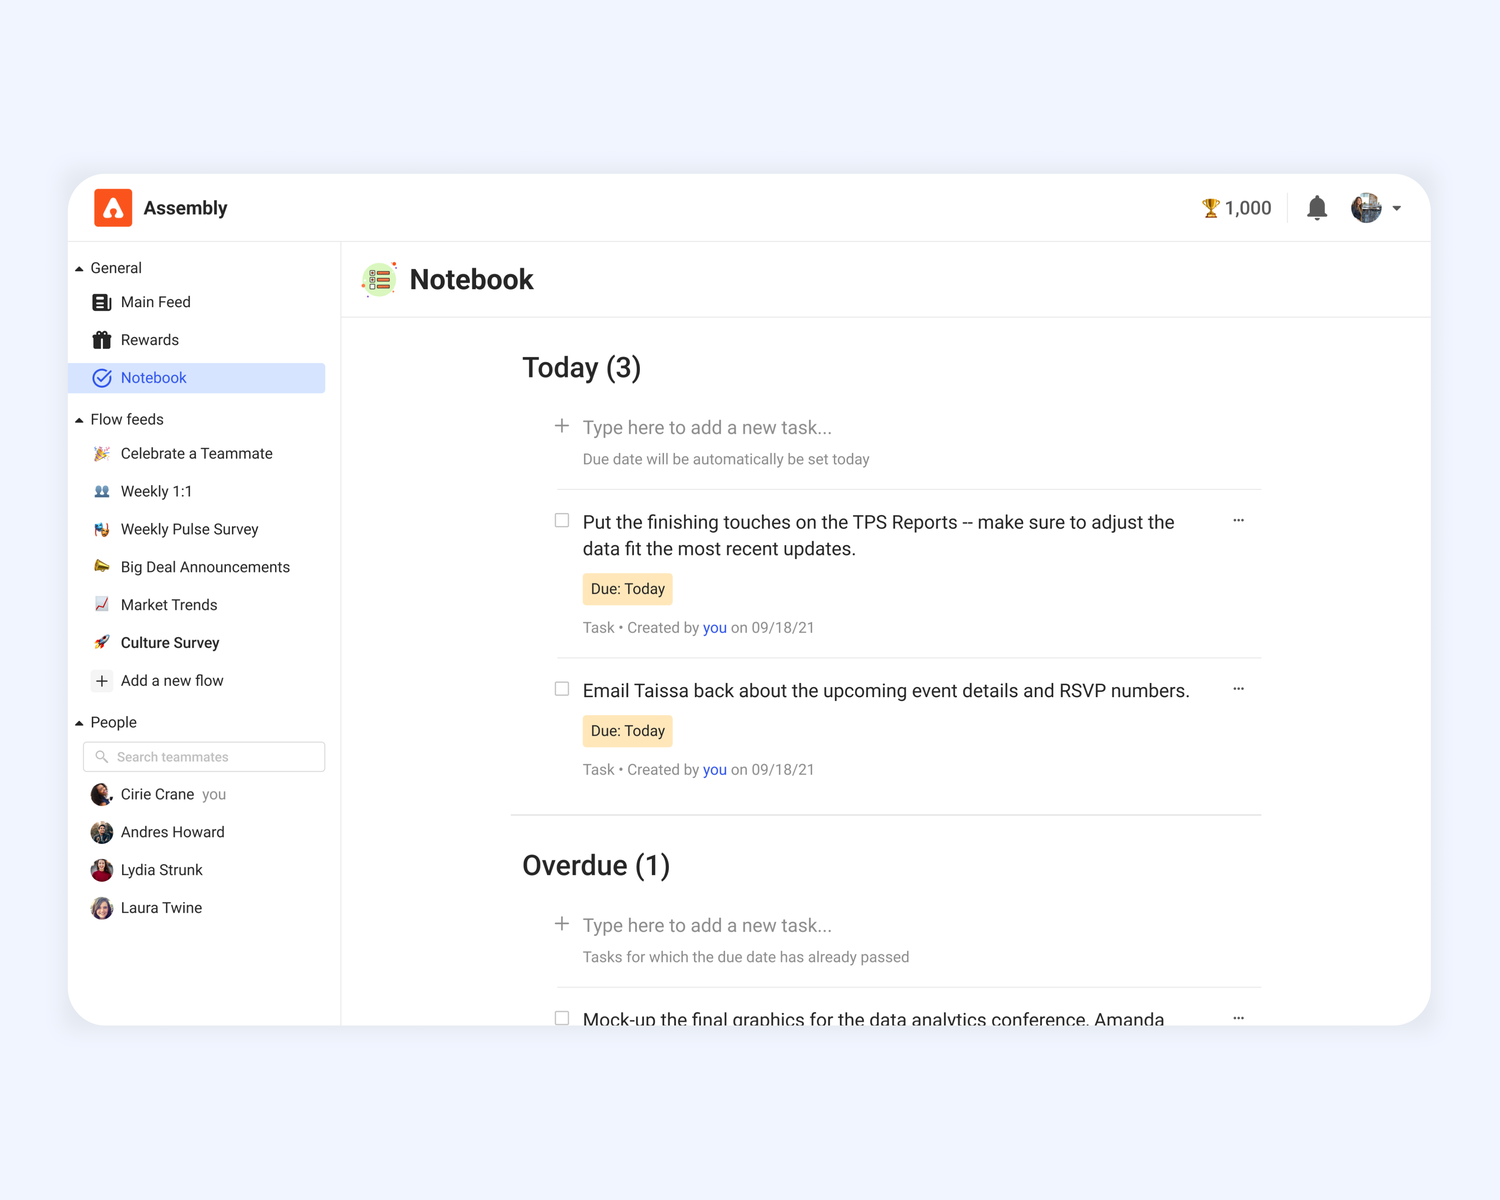This screenshot has width=1500, height=1200.
Task: Collapse the General section
Action: [79, 267]
